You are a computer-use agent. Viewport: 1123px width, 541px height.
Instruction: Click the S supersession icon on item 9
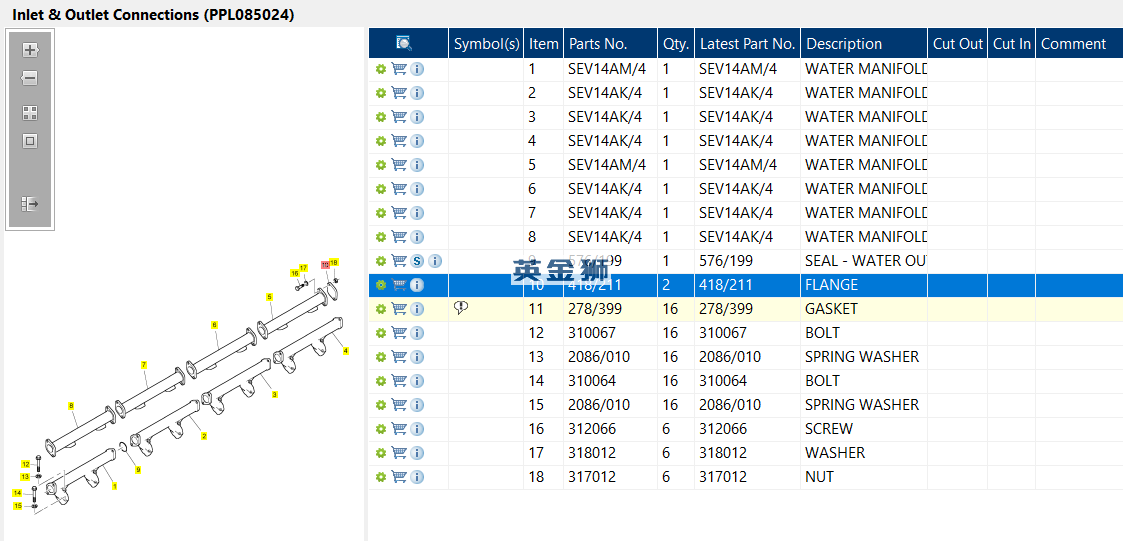click(x=417, y=261)
